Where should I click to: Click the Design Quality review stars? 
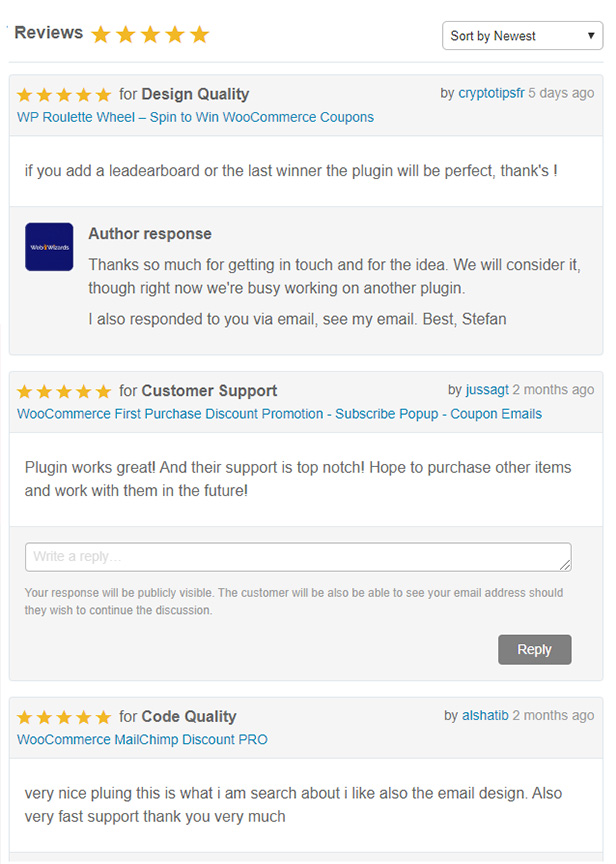64,95
